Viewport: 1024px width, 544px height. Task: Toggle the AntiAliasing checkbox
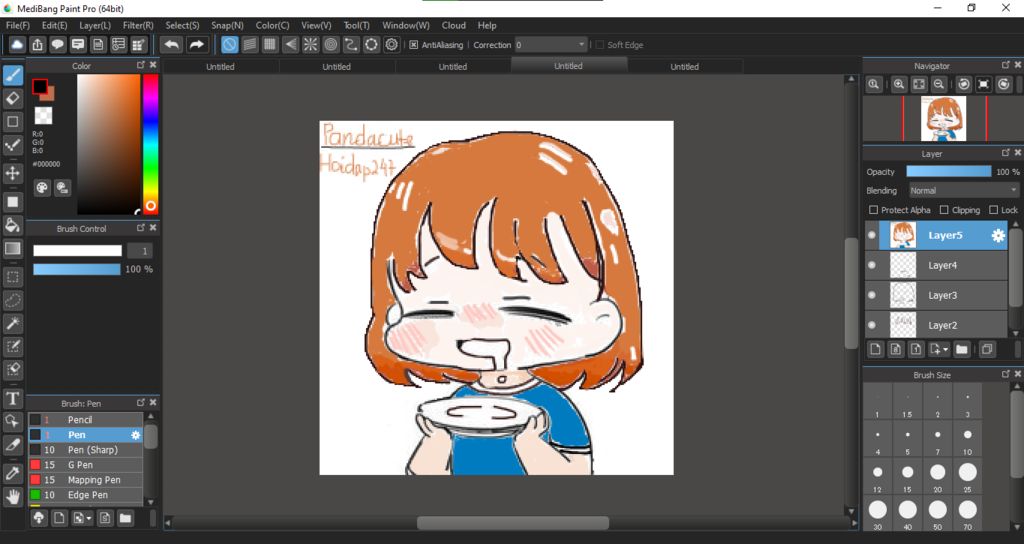click(413, 44)
